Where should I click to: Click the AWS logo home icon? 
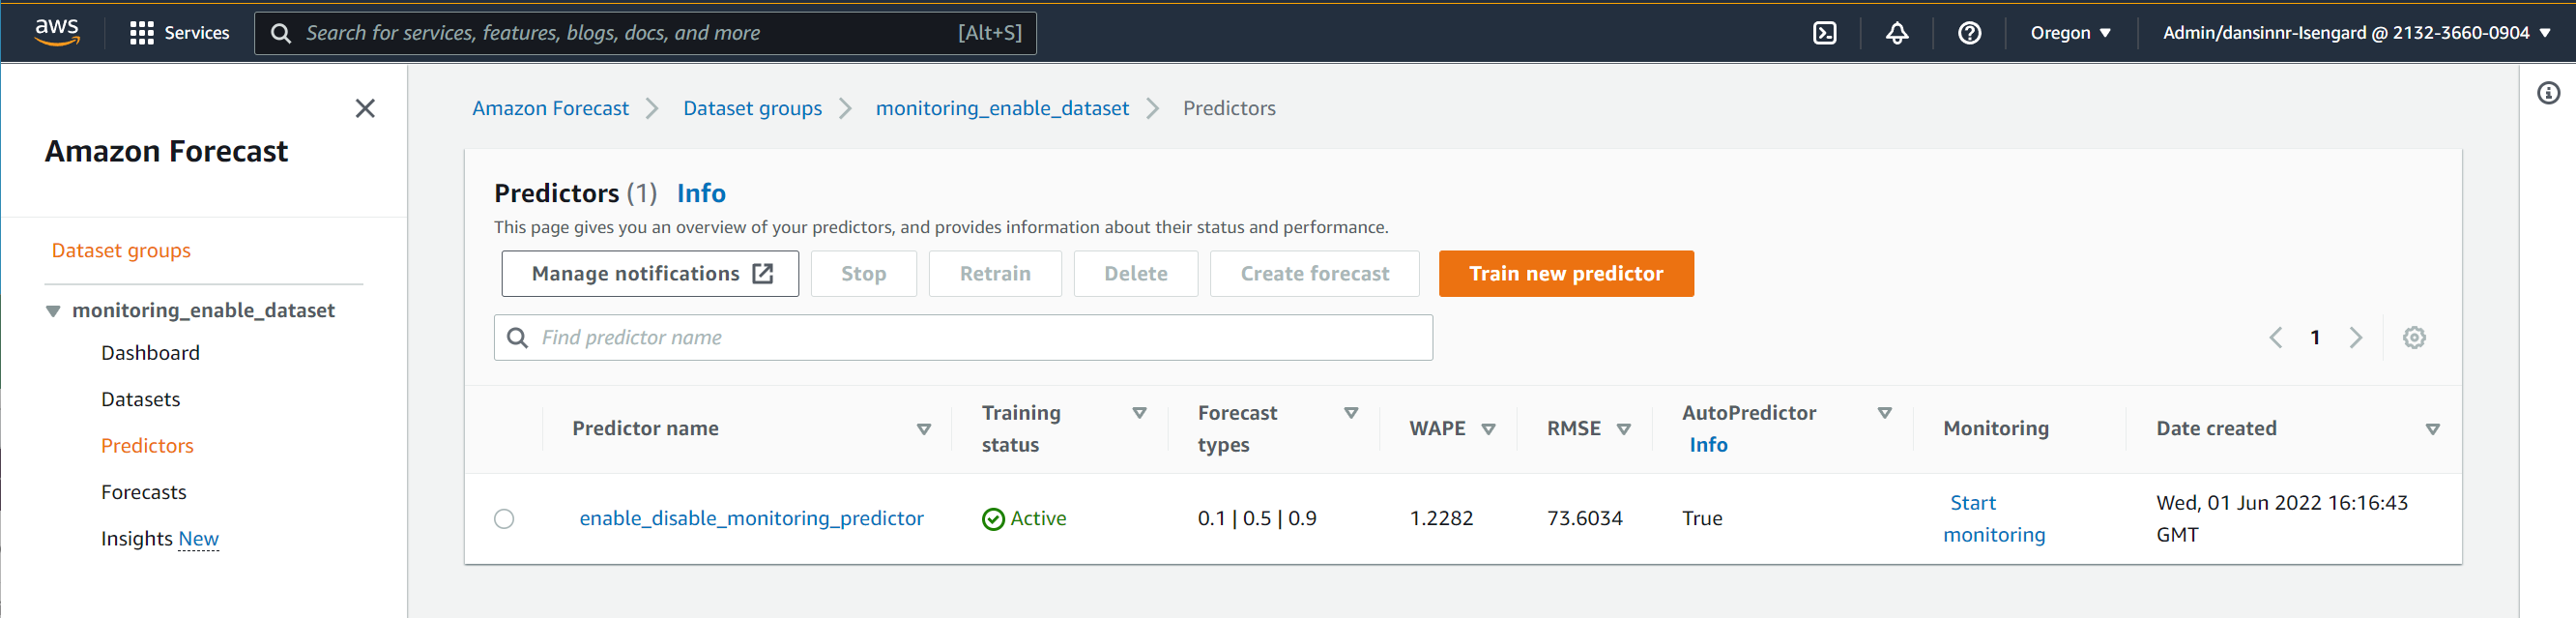tap(57, 32)
